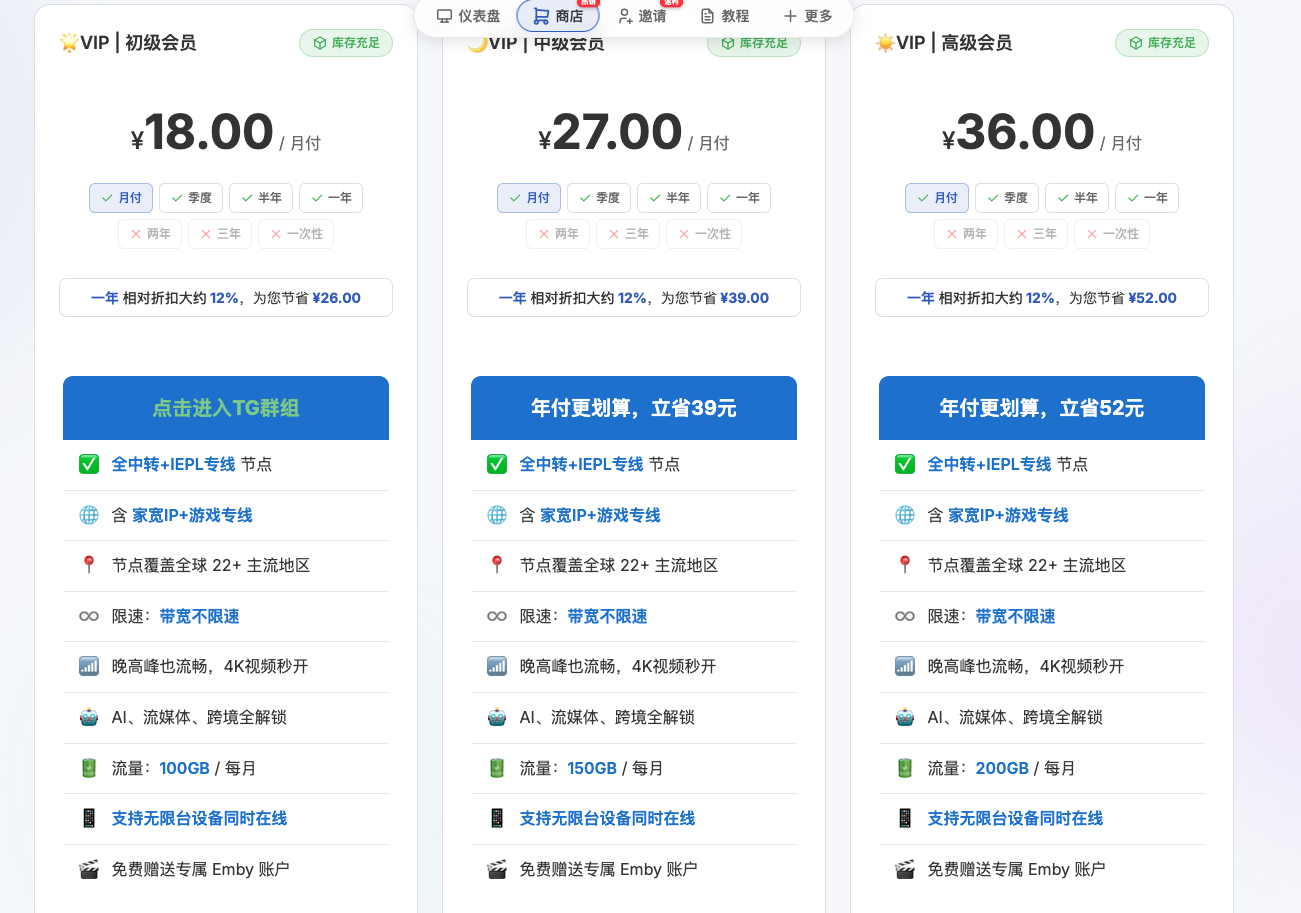Click the battery icon beside 流量 100GB
The image size is (1301, 913).
coord(89,768)
